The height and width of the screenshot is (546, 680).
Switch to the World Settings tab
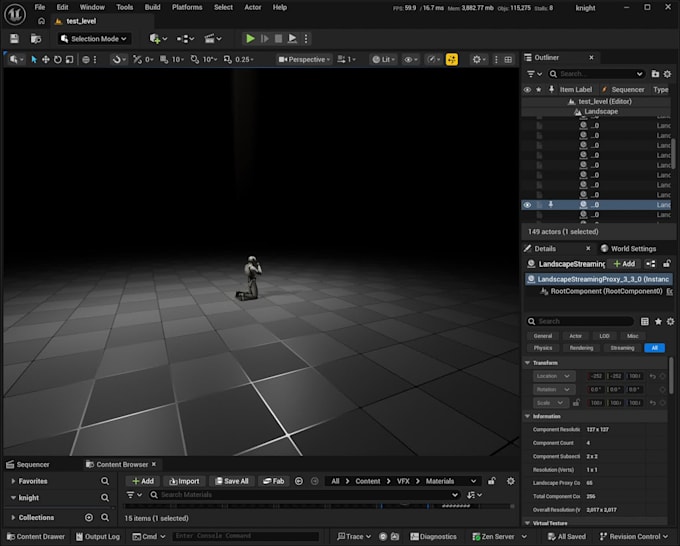coord(628,248)
